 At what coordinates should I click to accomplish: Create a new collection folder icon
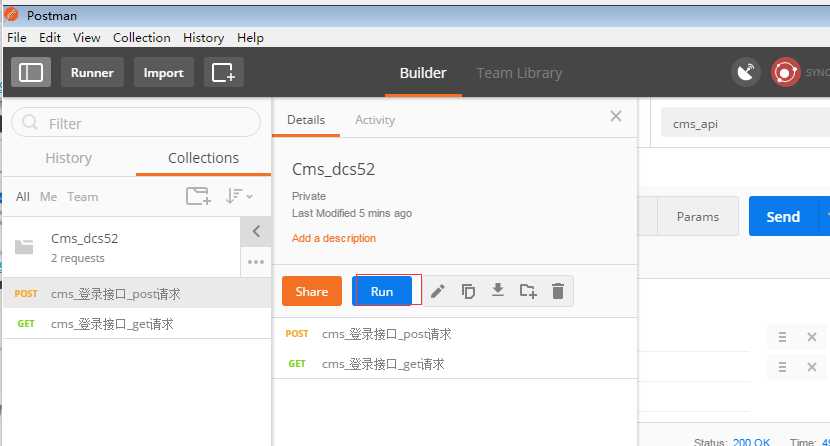click(199, 196)
